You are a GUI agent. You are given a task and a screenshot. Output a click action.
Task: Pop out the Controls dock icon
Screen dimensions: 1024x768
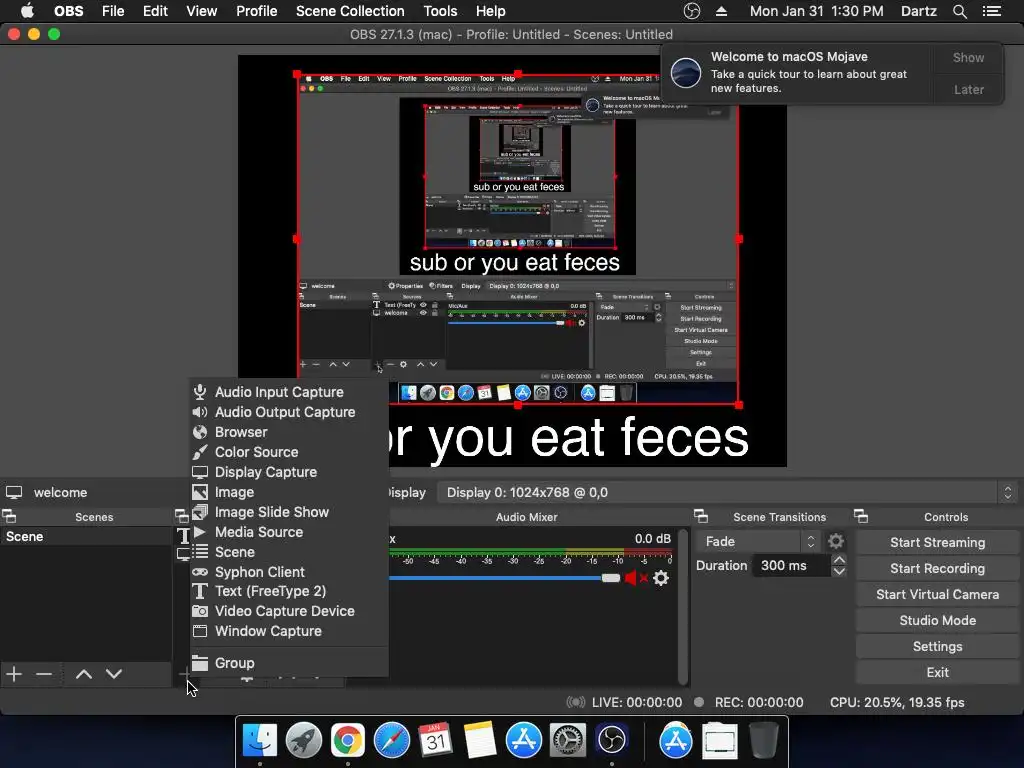tap(861, 517)
